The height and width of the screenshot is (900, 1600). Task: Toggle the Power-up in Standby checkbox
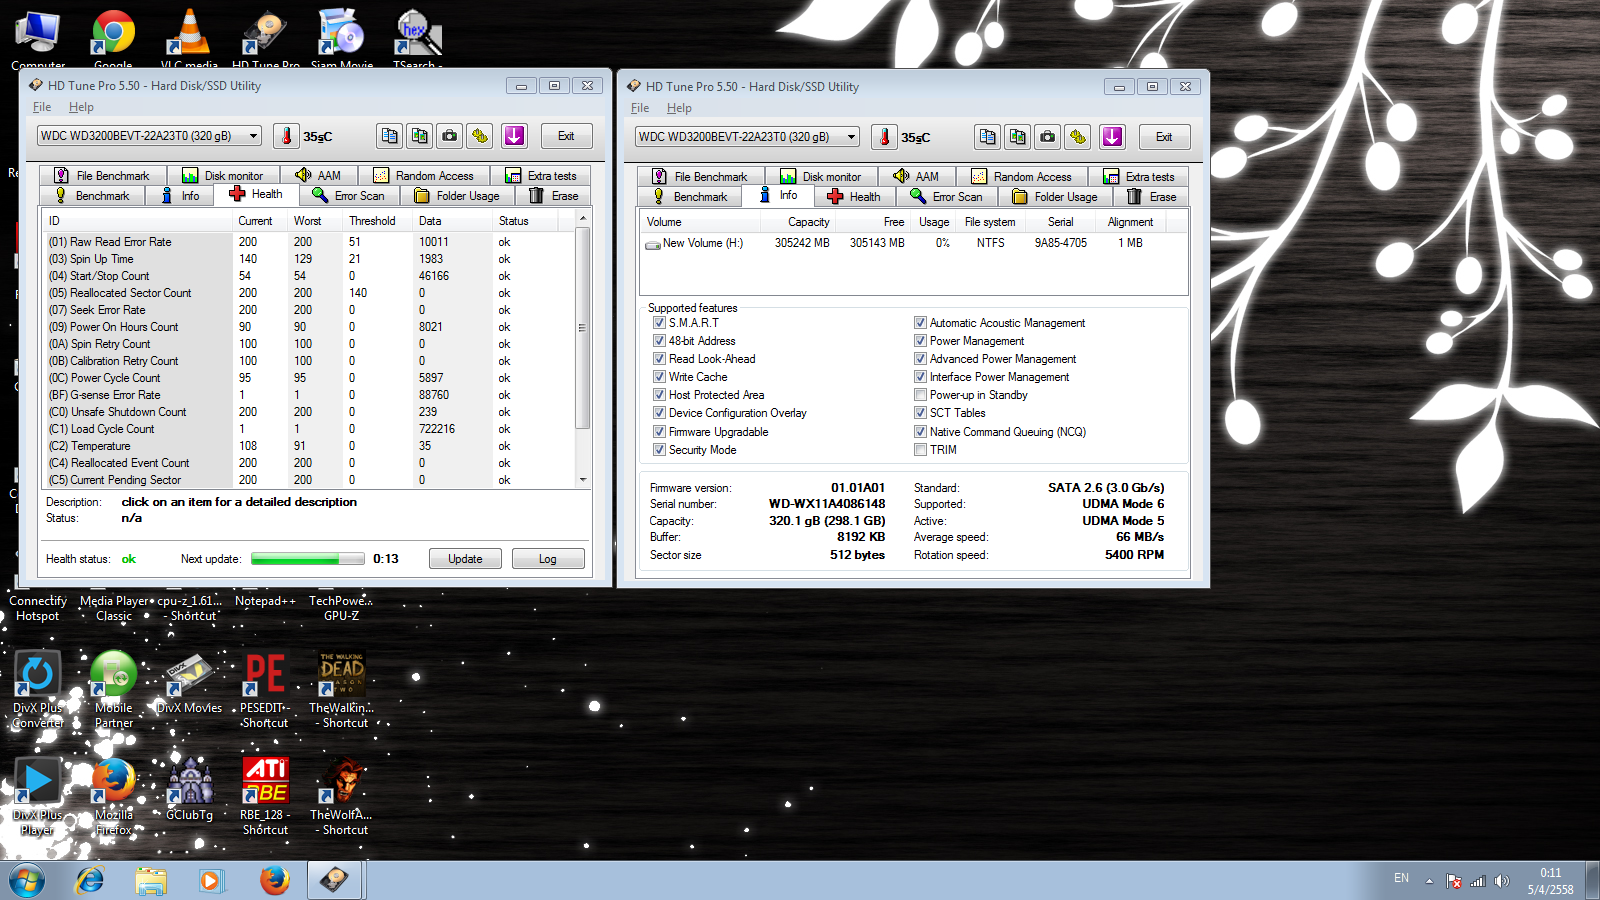pos(920,395)
